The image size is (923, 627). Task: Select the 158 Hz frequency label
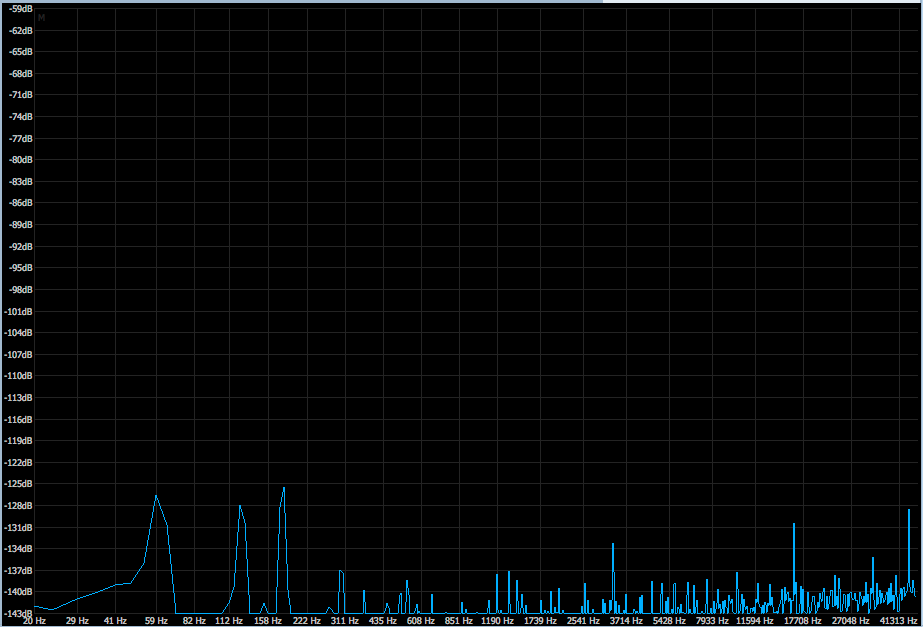[268, 621]
